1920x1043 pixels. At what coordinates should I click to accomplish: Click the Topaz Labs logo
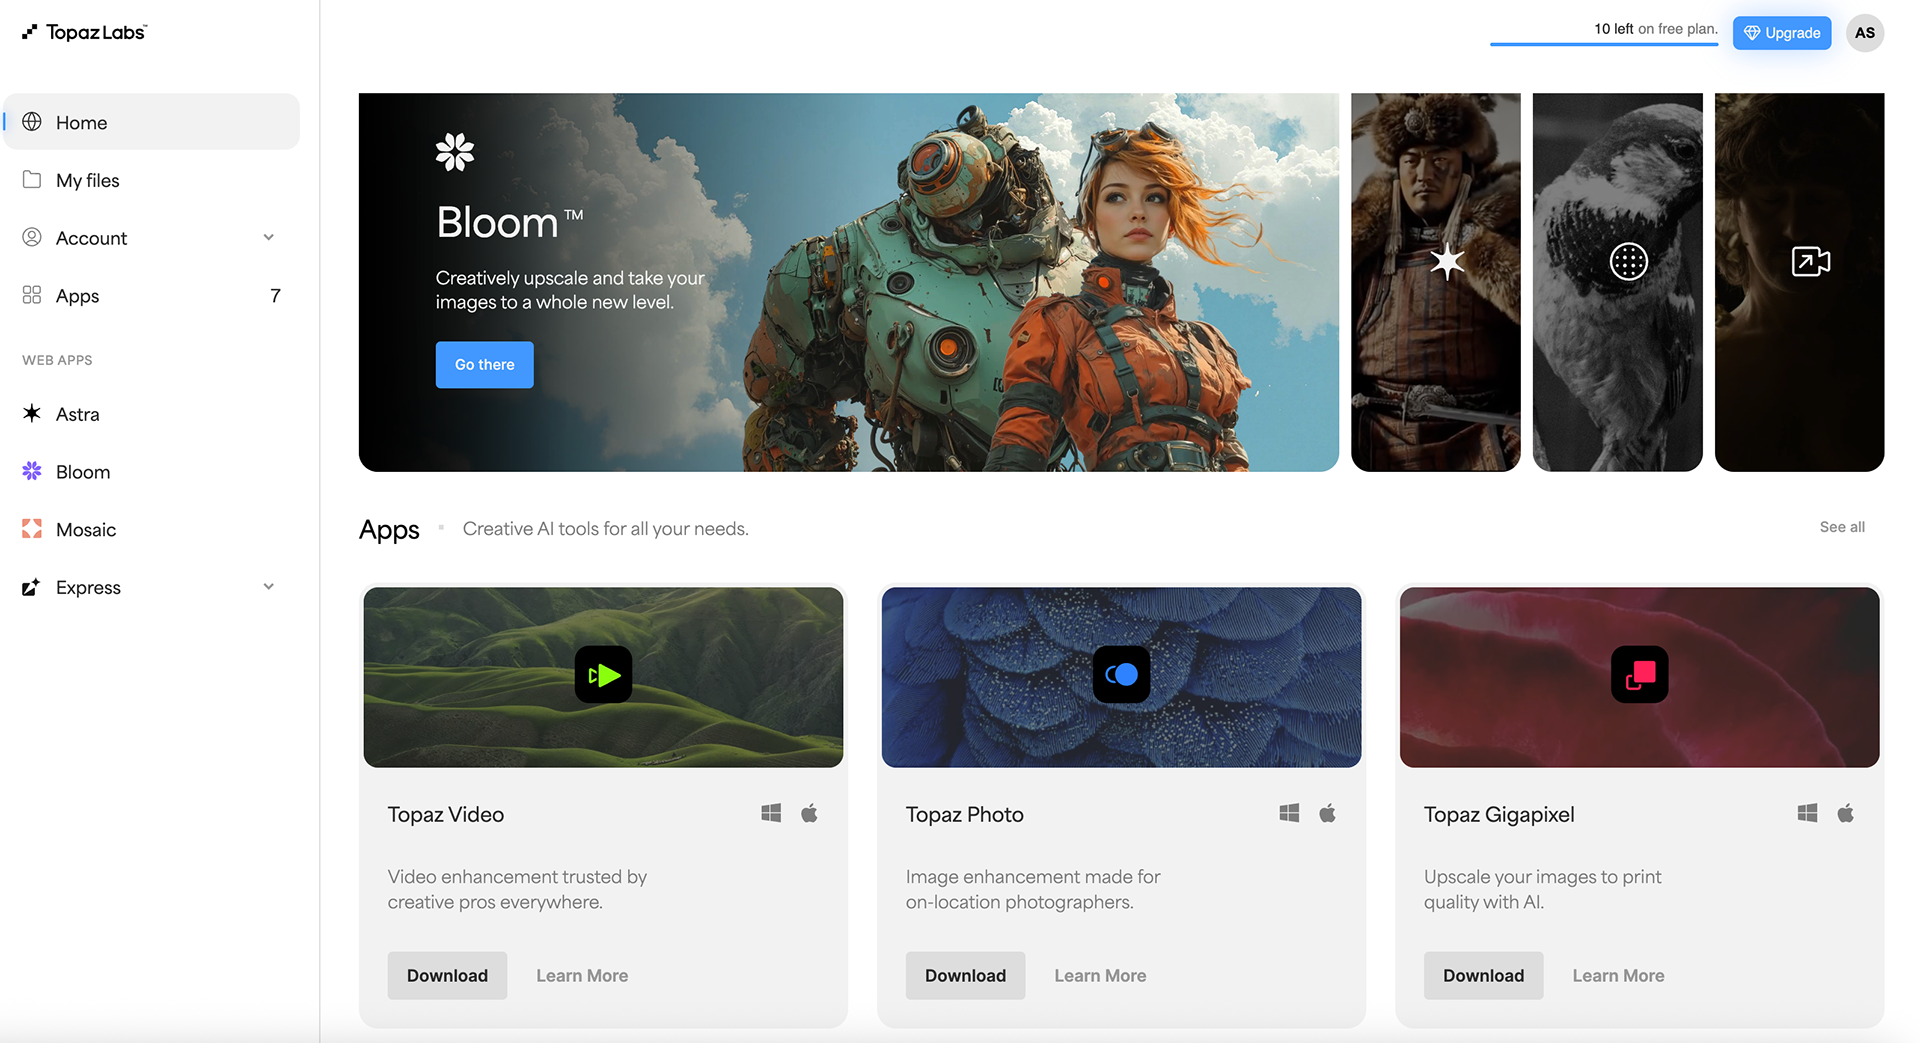click(x=84, y=32)
